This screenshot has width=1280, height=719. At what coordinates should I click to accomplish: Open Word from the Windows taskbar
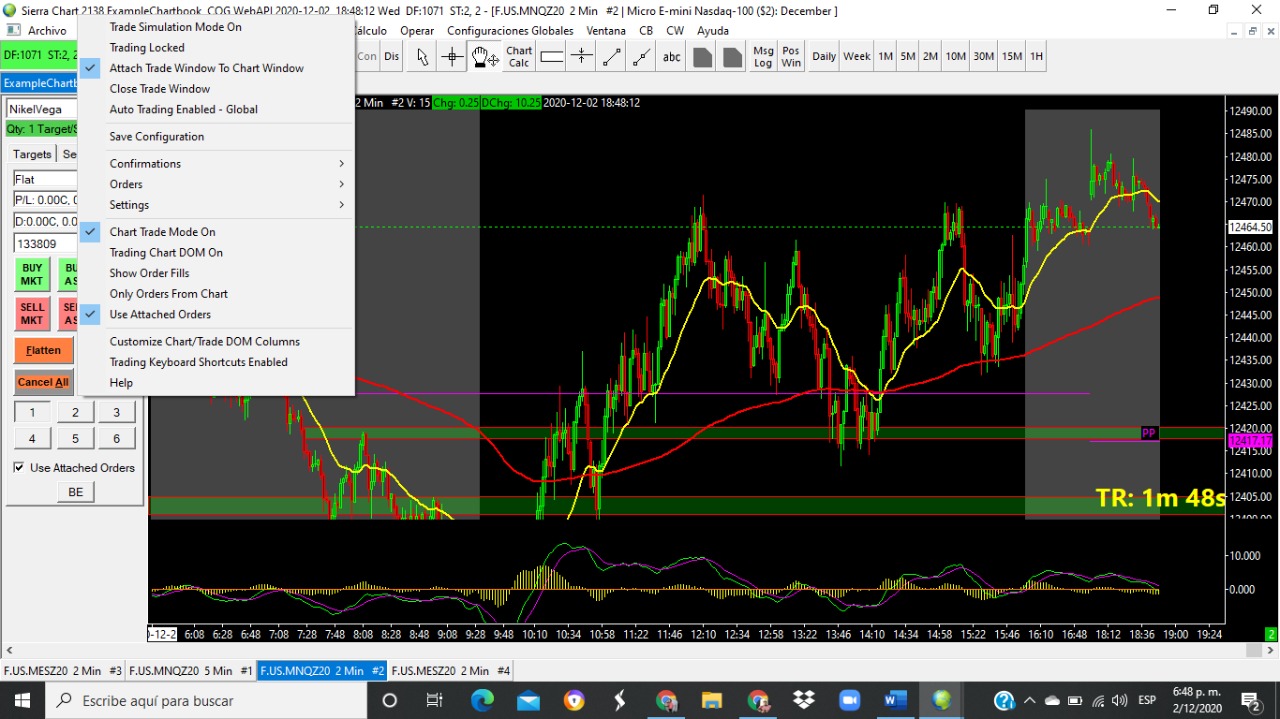pos(894,700)
